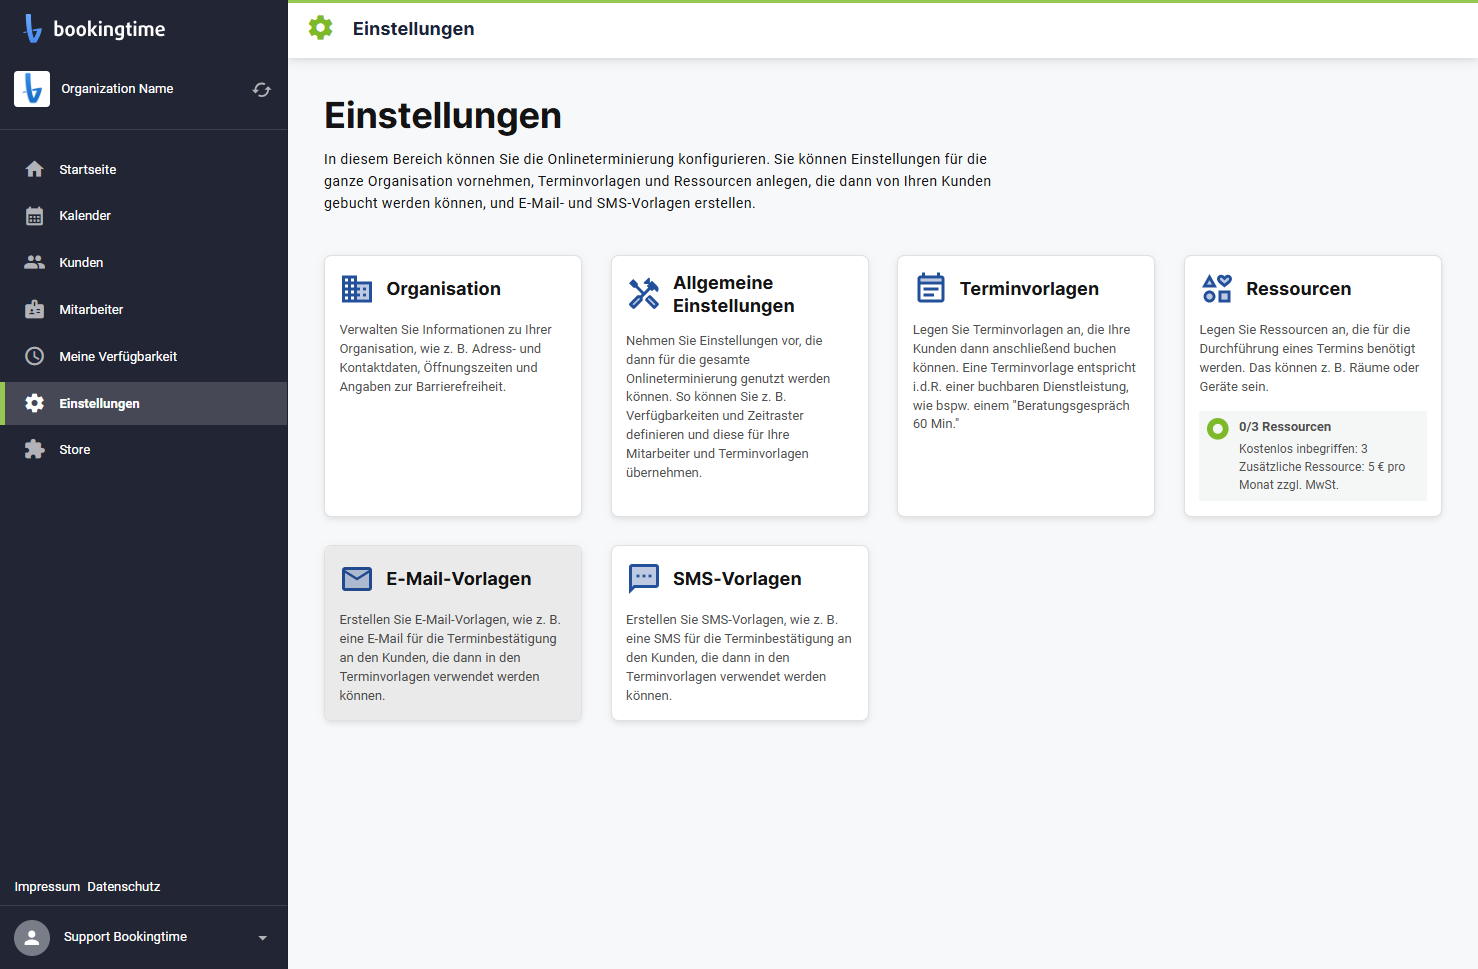Open the Organisation card title
The height and width of the screenshot is (969, 1478).
pyautogui.click(x=444, y=289)
